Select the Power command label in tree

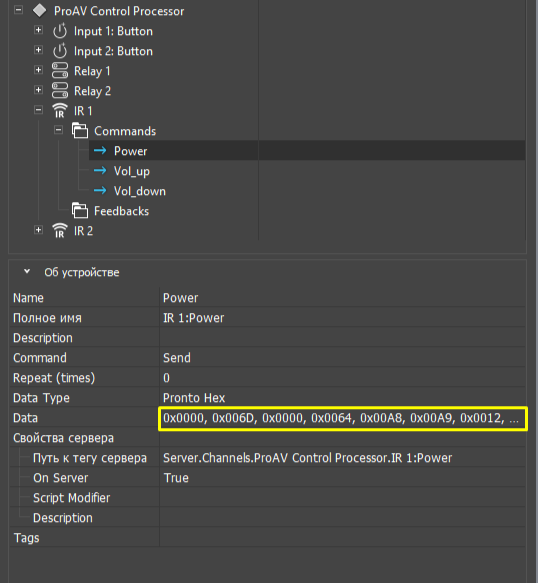point(131,151)
